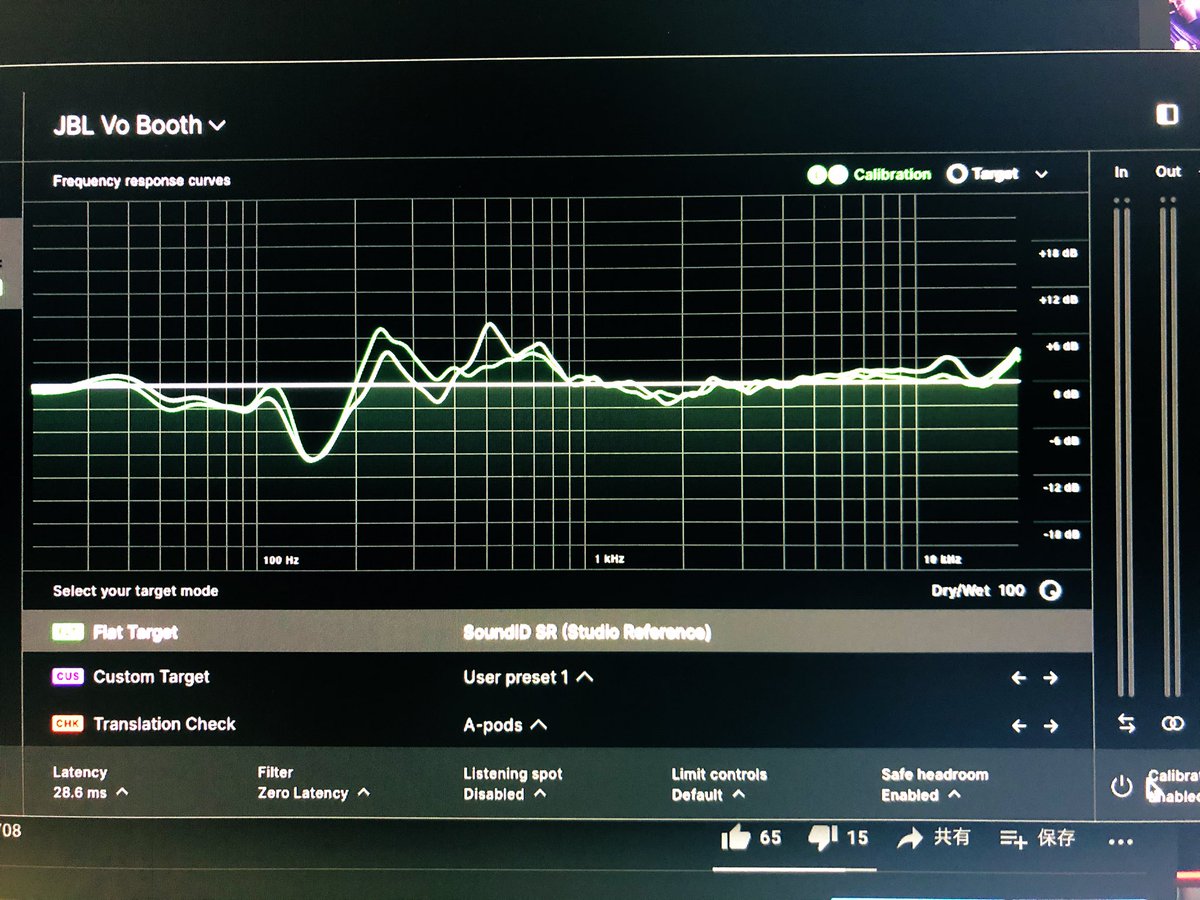Adjust the Dry/Wet knob

coord(1050,591)
